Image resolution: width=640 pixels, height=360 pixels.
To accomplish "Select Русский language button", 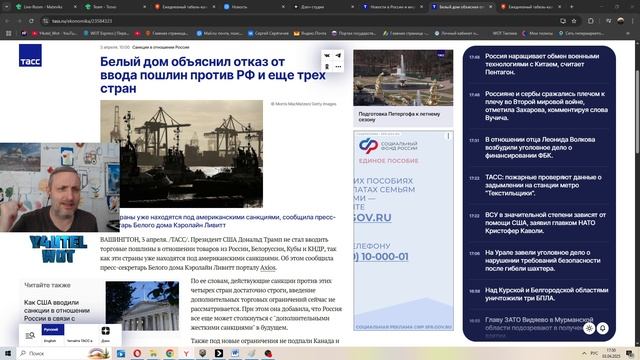I will click(x=53, y=329).
